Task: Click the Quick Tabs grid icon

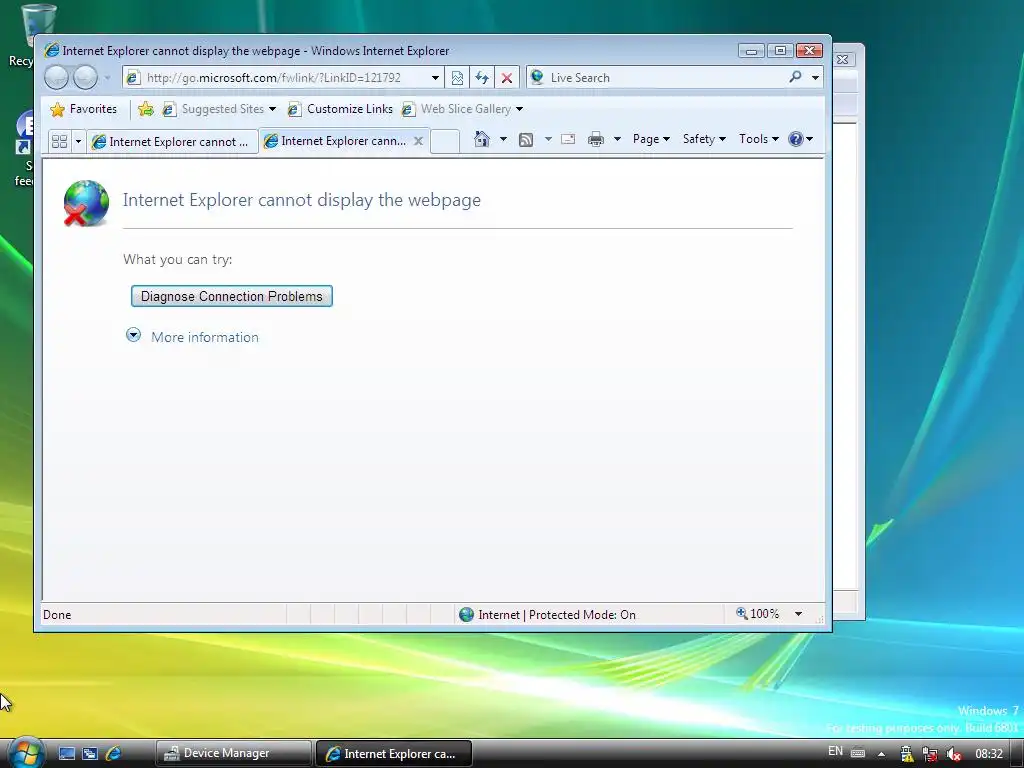Action: 59,141
